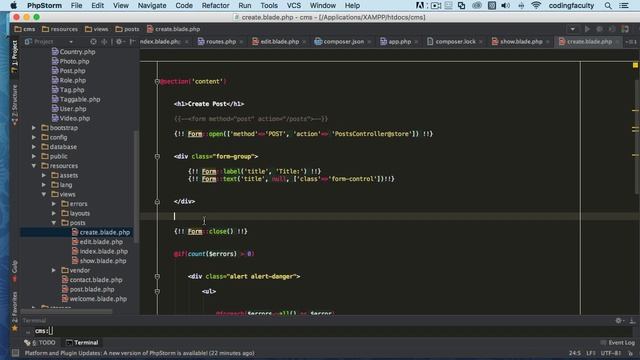Click the collapse all icon in Project panel

pyautogui.click(x=104, y=42)
